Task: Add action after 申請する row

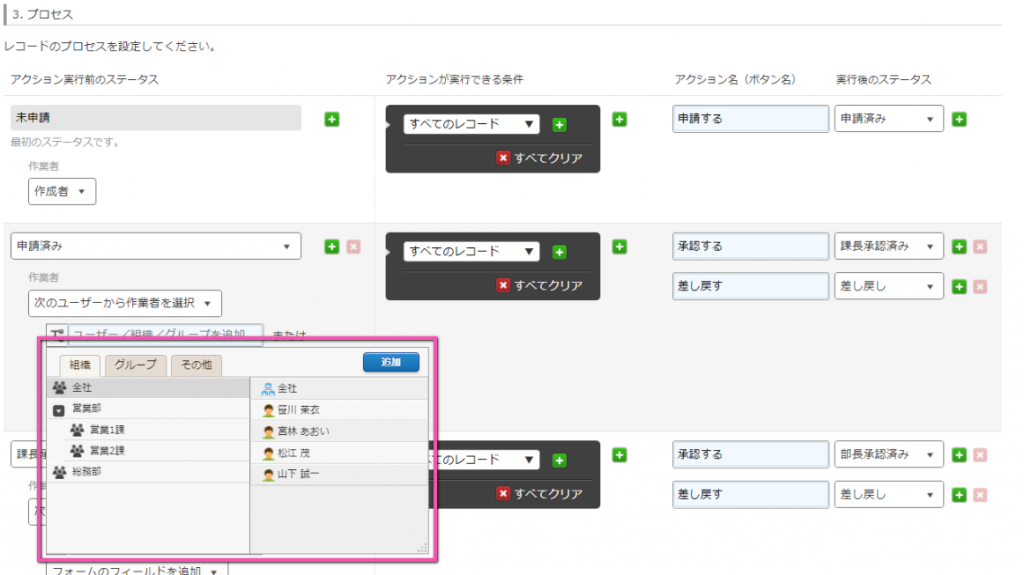Action: pyautogui.click(x=959, y=120)
